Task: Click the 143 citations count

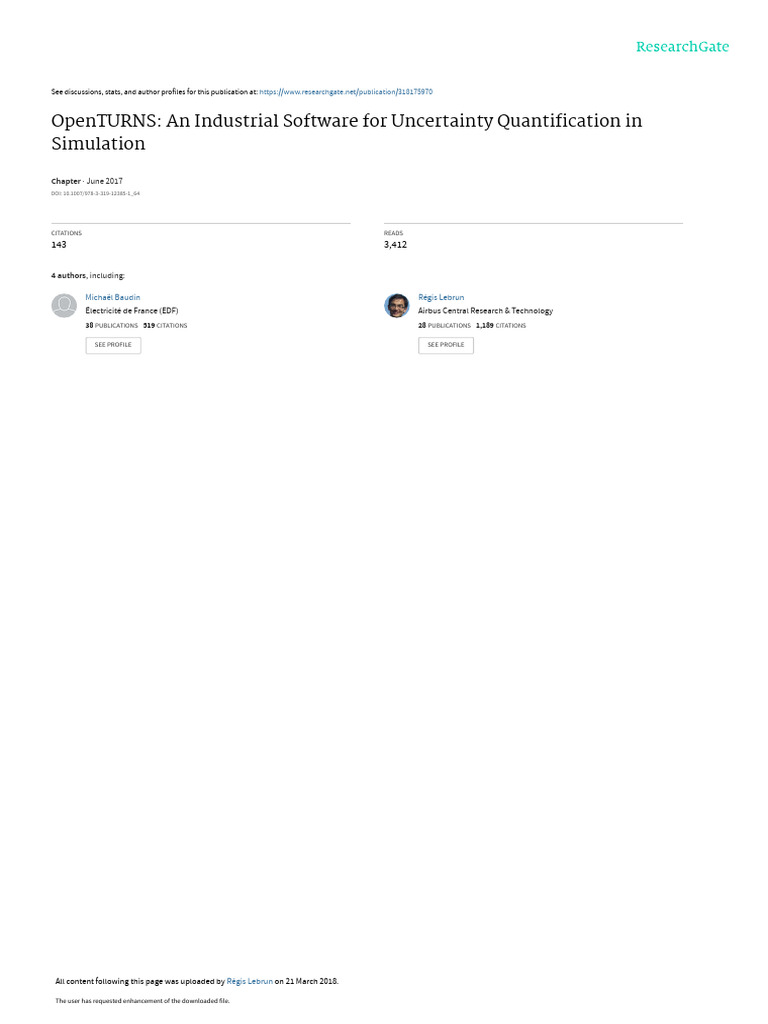Action: point(59,245)
